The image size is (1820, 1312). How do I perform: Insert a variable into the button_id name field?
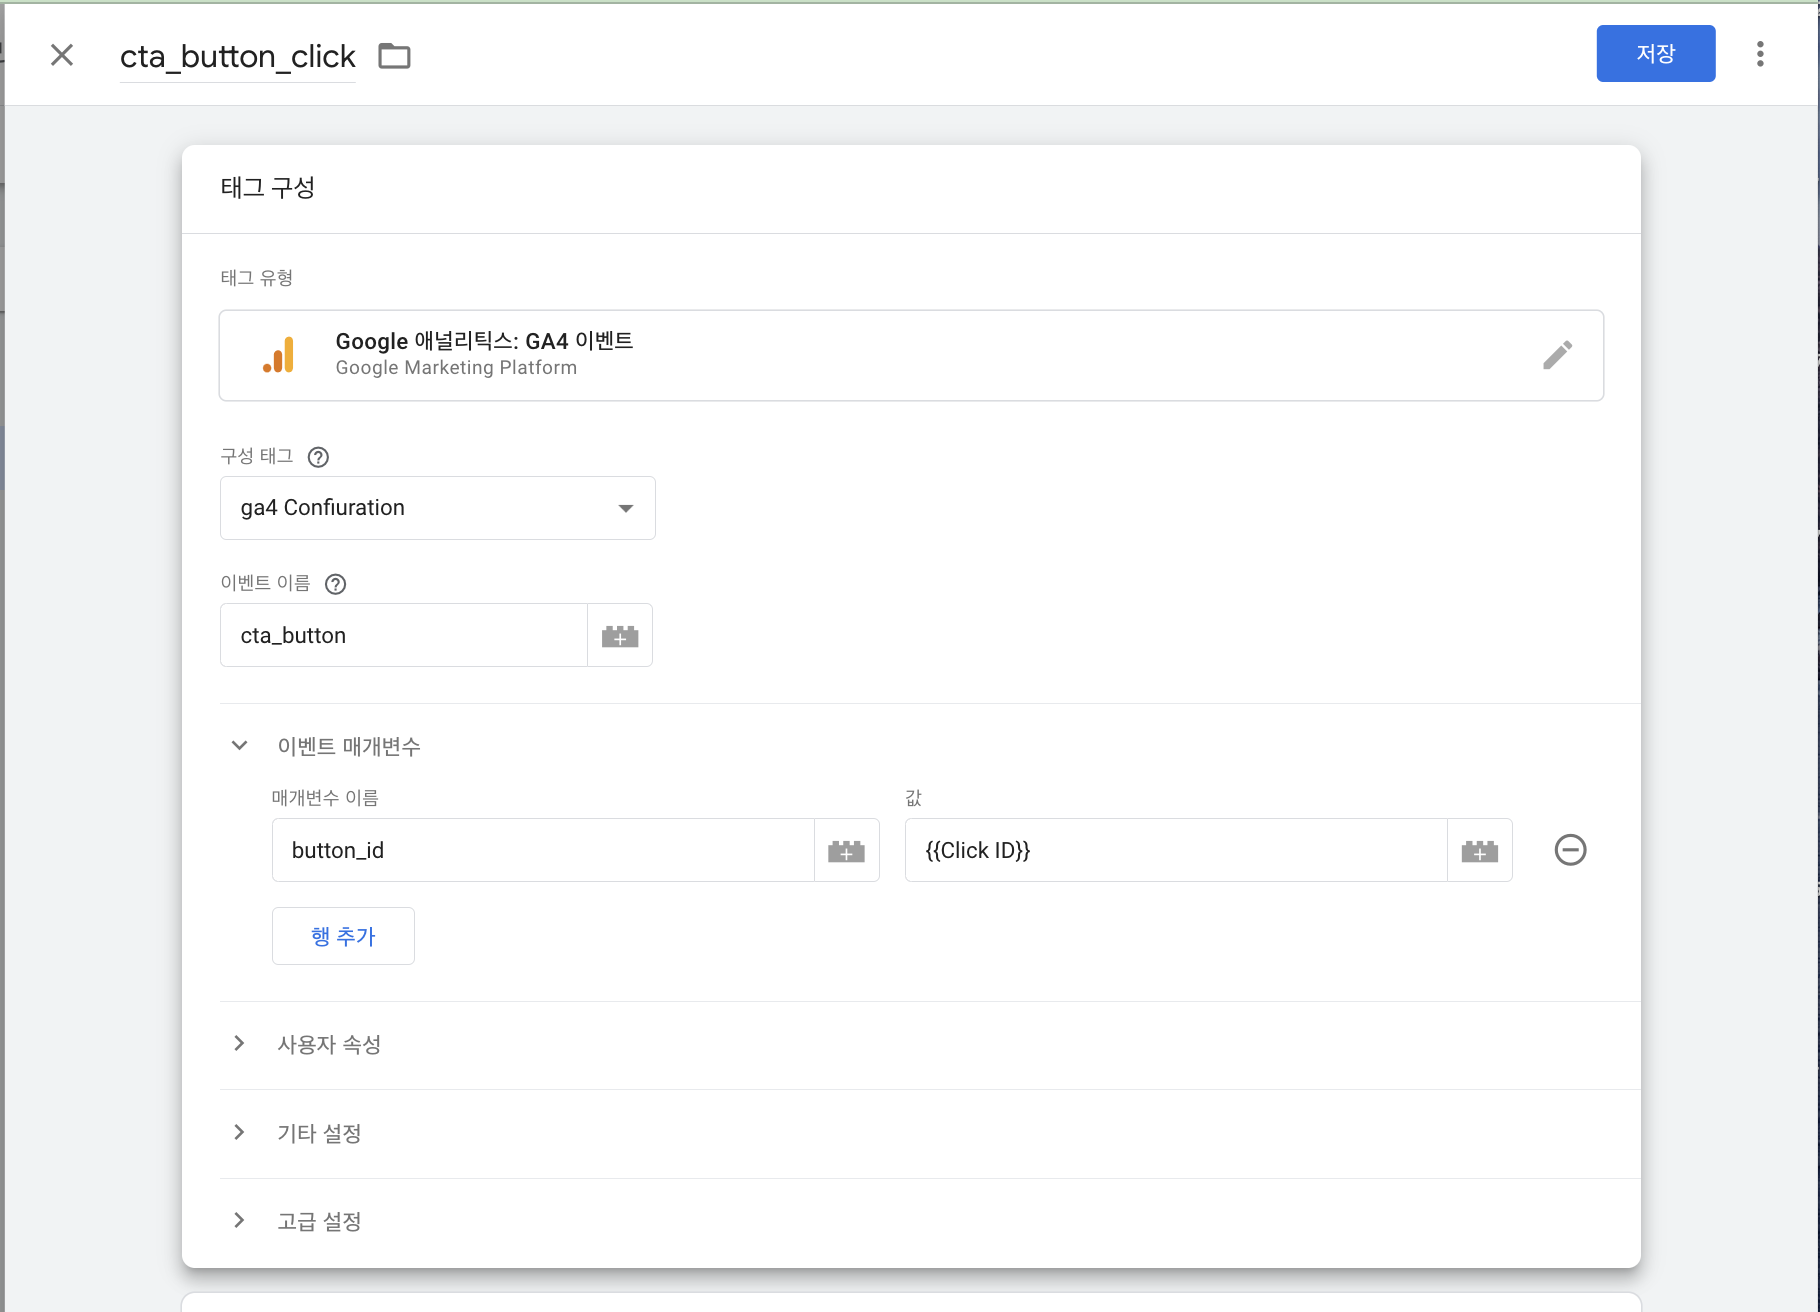pyautogui.click(x=846, y=851)
